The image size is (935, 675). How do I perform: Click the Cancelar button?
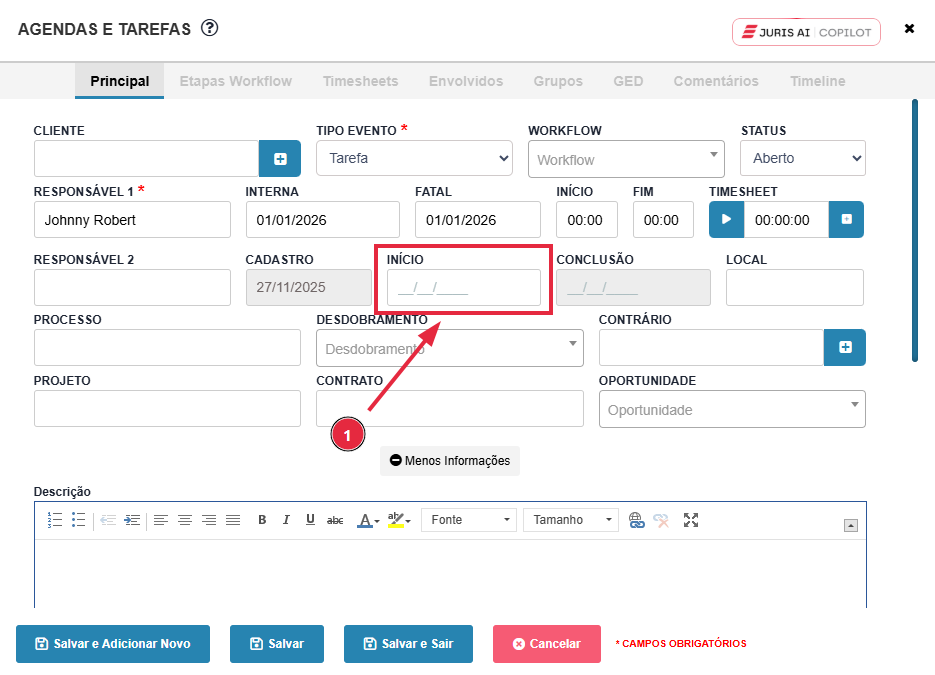[546, 644]
